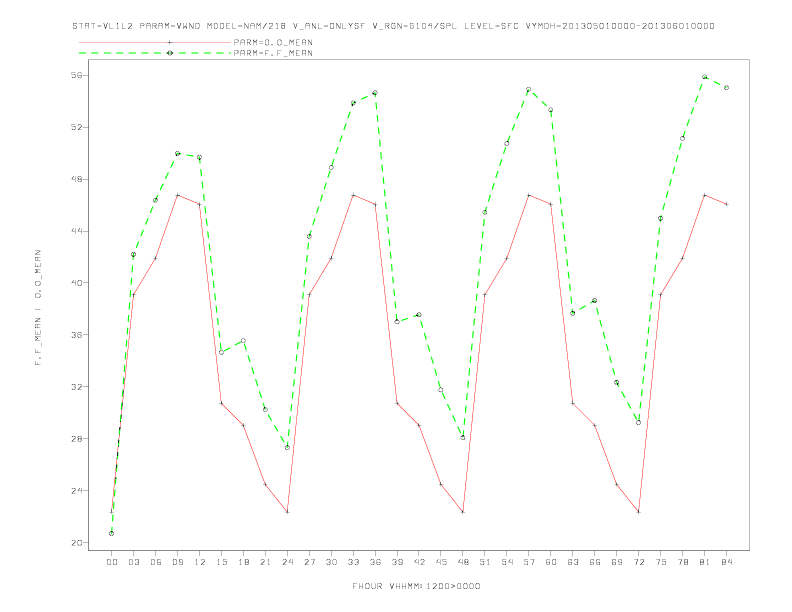The width and height of the screenshot is (792, 612).
Task: Click the y-axis tick label 56
Action: (79, 75)
